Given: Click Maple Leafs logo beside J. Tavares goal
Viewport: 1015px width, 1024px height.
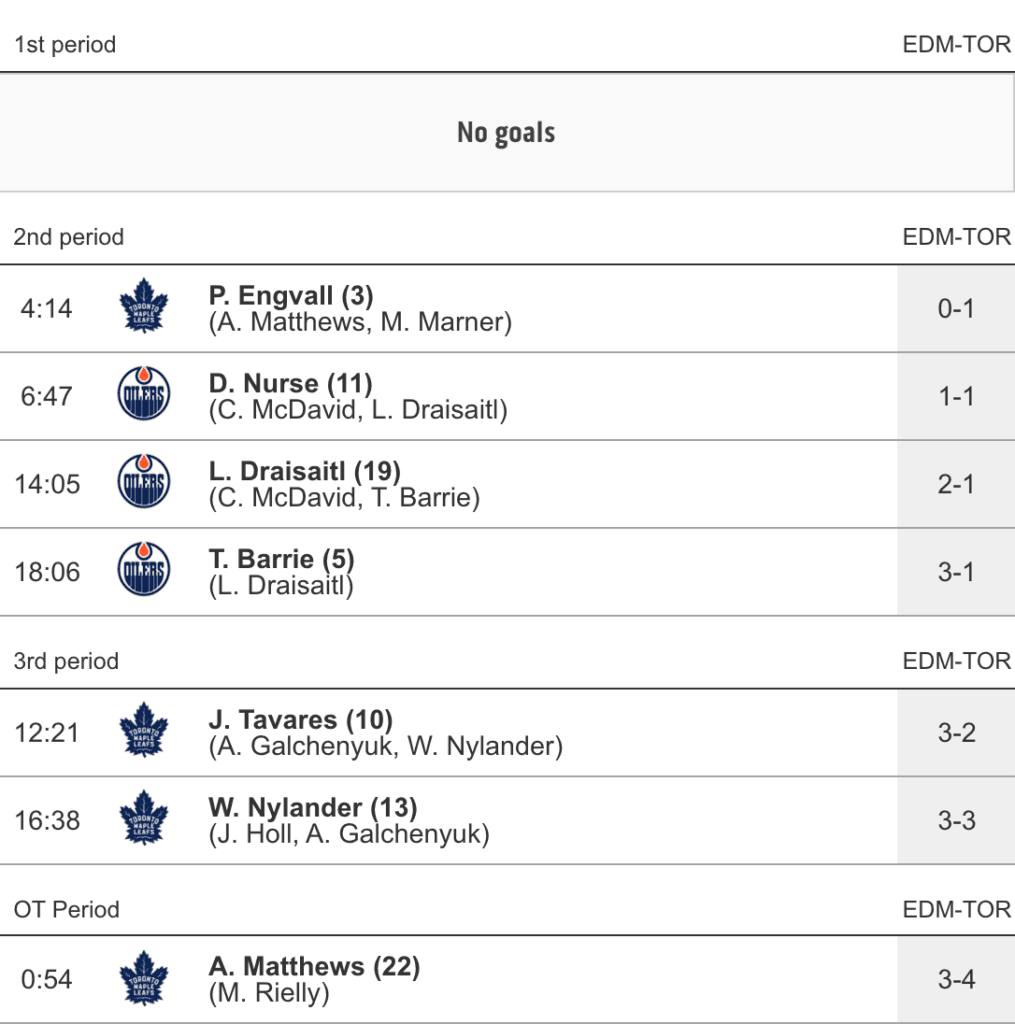Looking at the screenshot, I should tap(143, 732).
